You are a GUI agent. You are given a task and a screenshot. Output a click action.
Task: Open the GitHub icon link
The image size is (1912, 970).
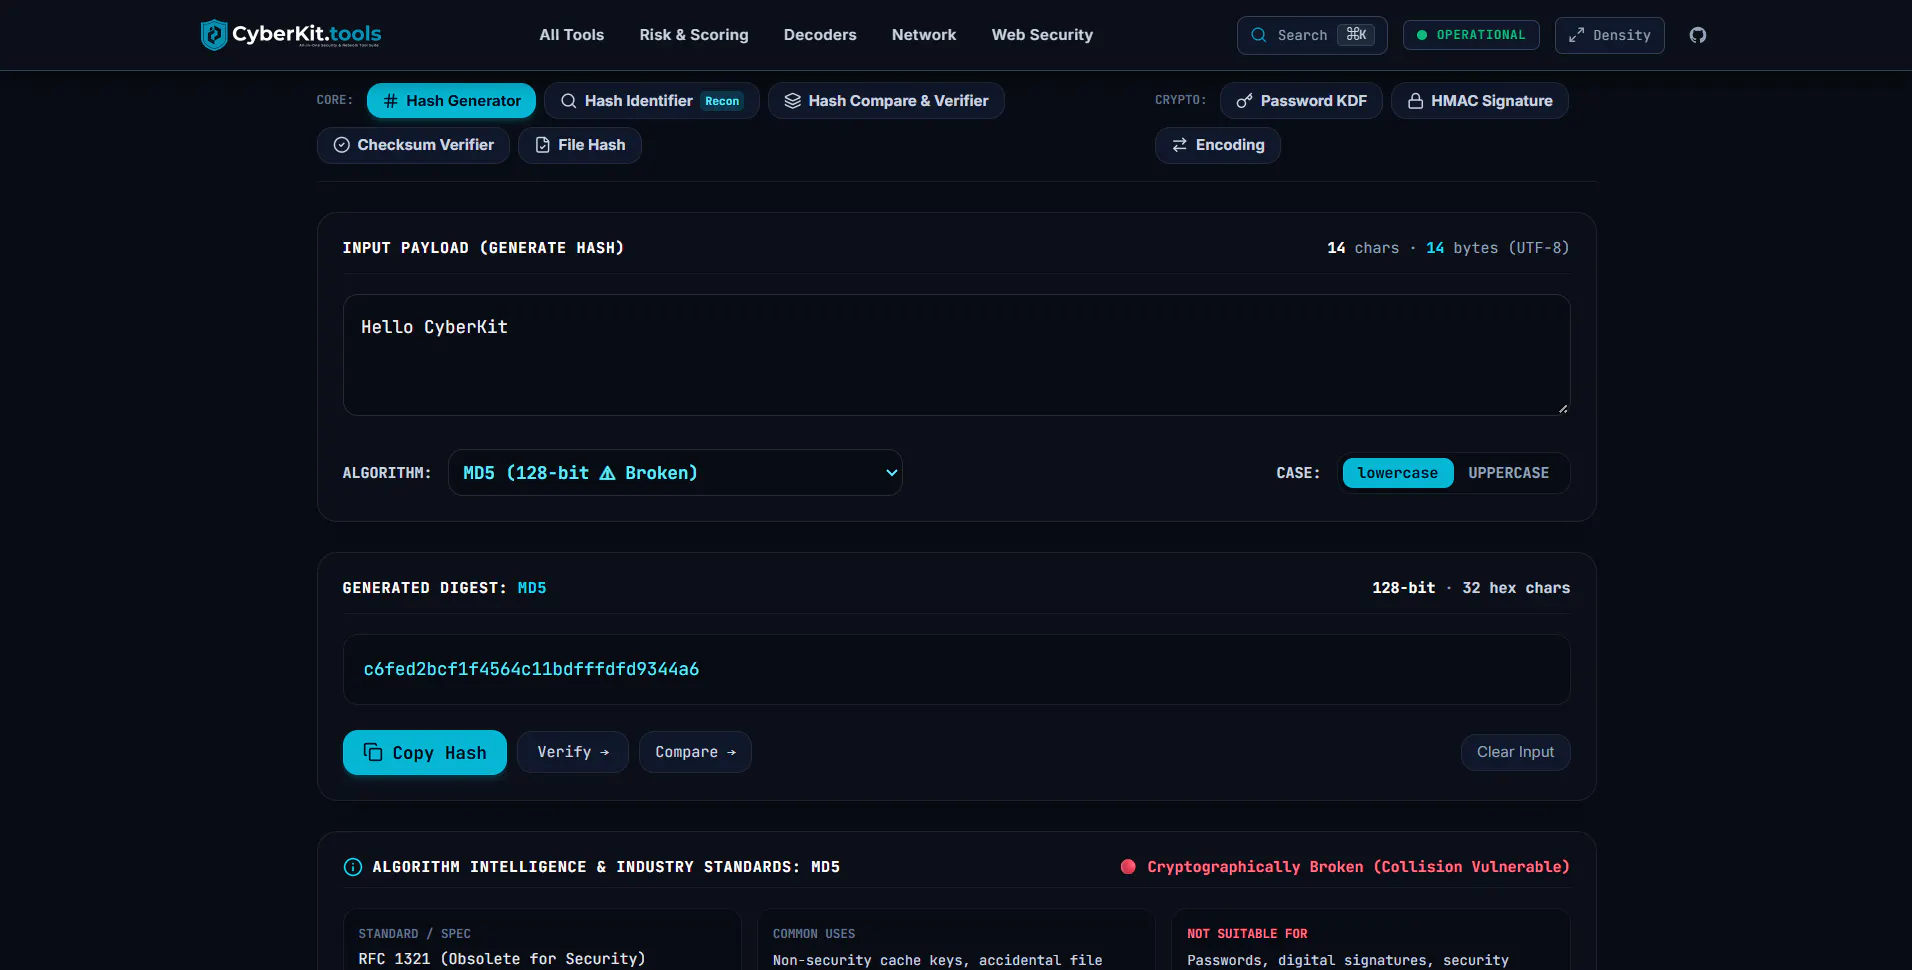point(1698,35)
